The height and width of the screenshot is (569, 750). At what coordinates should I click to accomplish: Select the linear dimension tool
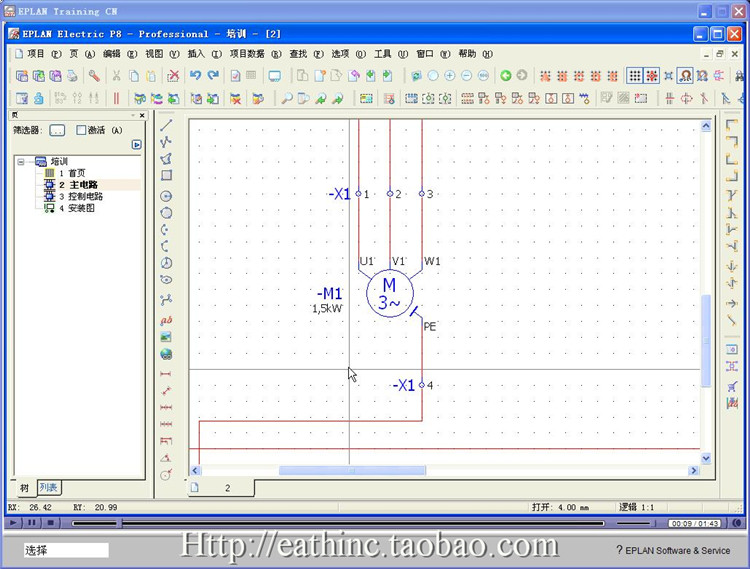click(166, 373)
